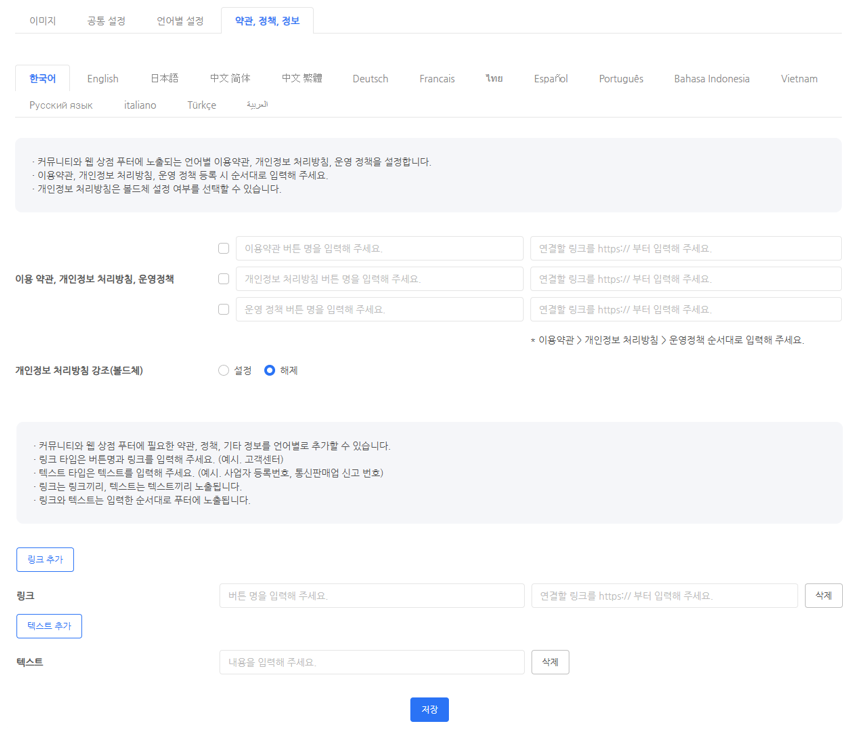Select the Türkçe language tab
This screenshot has width=855, height=729.
coord(201,105)
